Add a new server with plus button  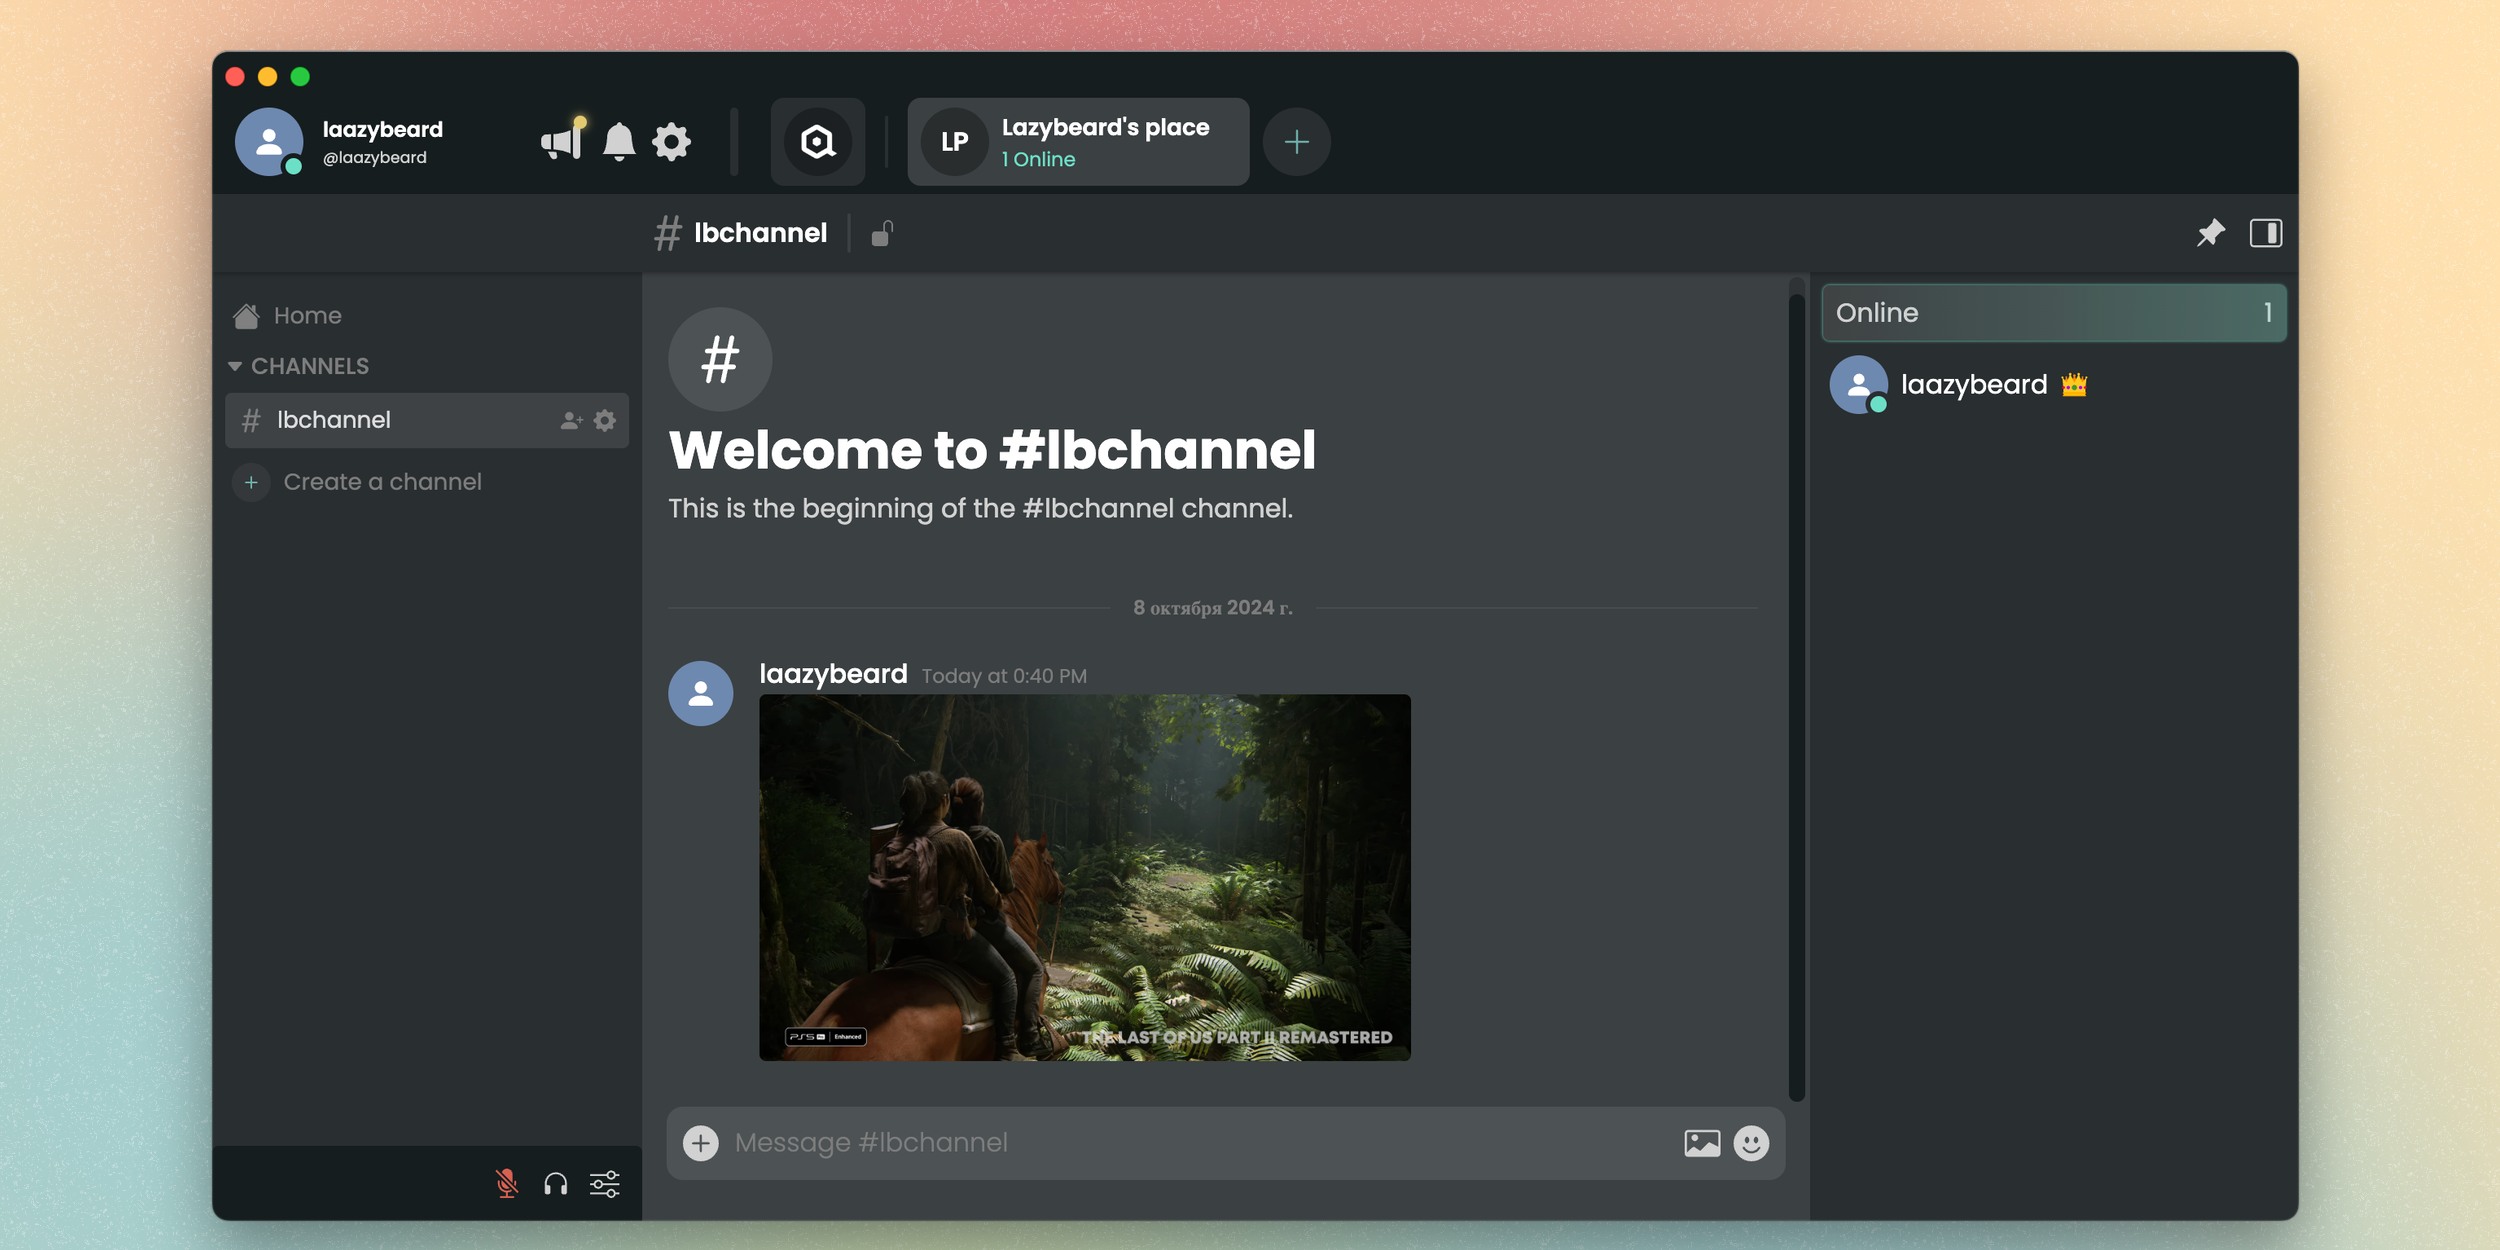click(x=1296, y=142)
